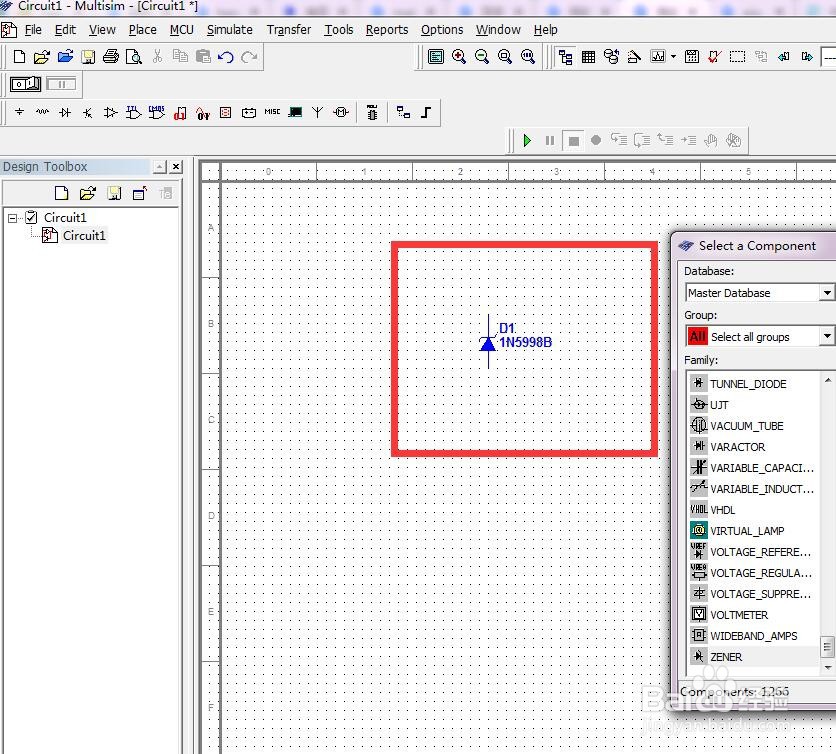Image resolution: width=836 pixels, height=754 pixels.
Task: Zoom out of the schematic
Action: [481, 57]
